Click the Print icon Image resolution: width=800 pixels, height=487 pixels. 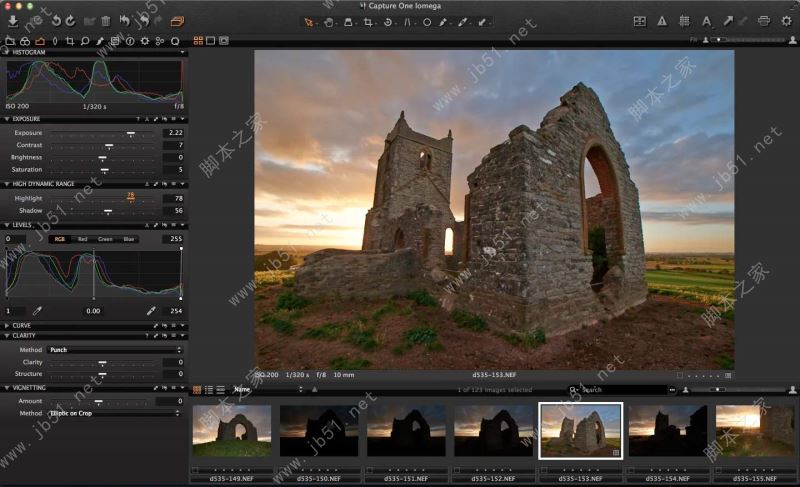pyautogui.click(x=764, y=21)
